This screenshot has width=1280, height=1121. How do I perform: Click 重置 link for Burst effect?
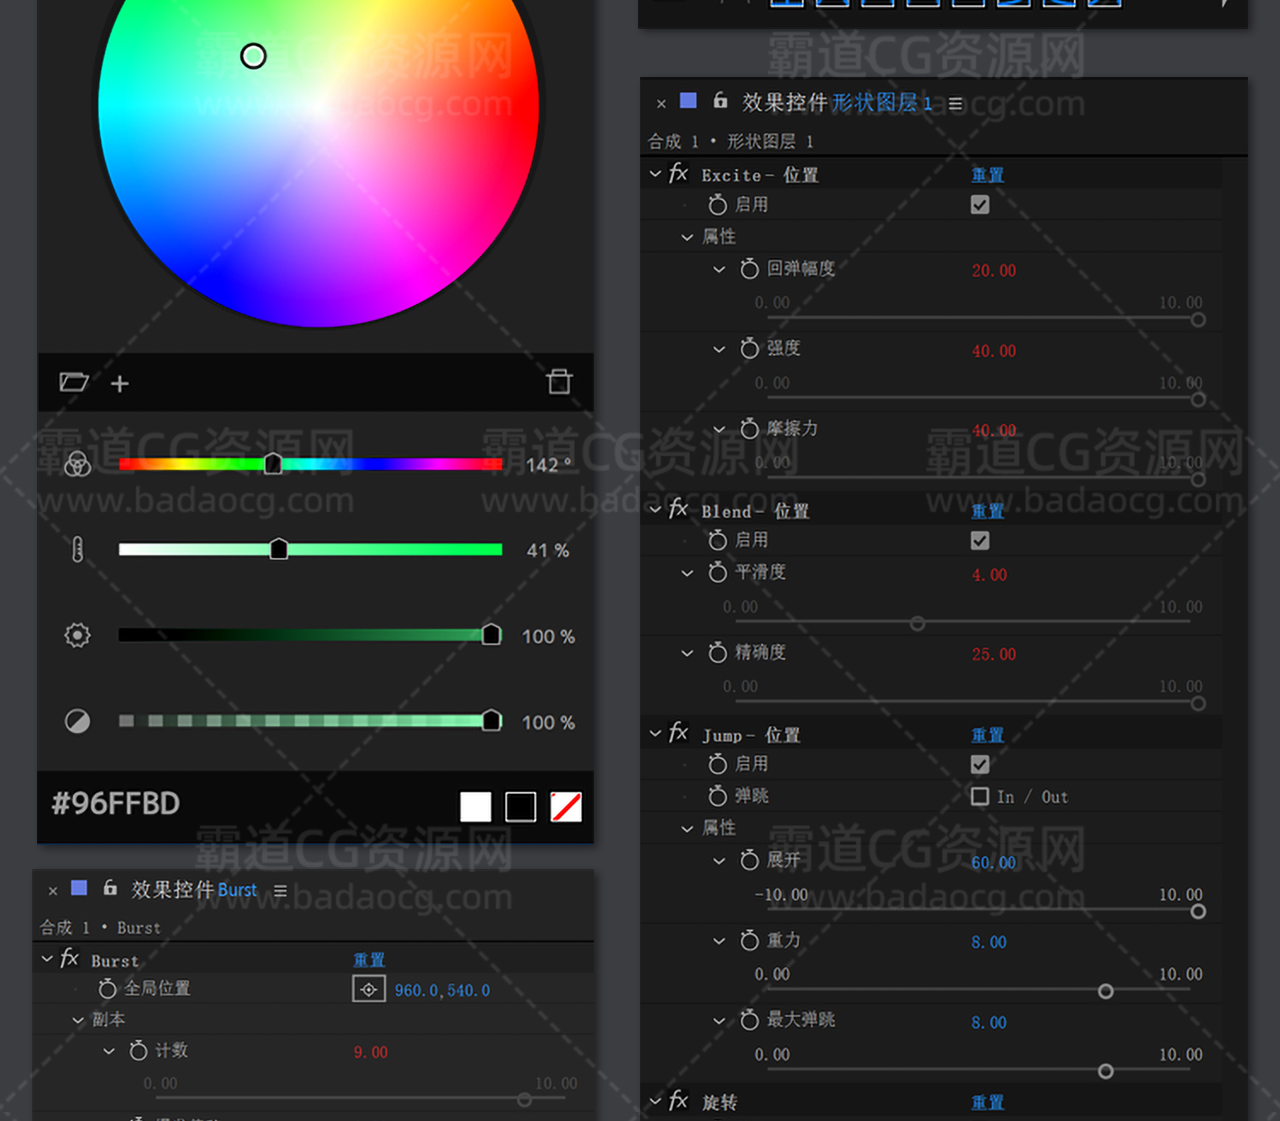(369, 960)
